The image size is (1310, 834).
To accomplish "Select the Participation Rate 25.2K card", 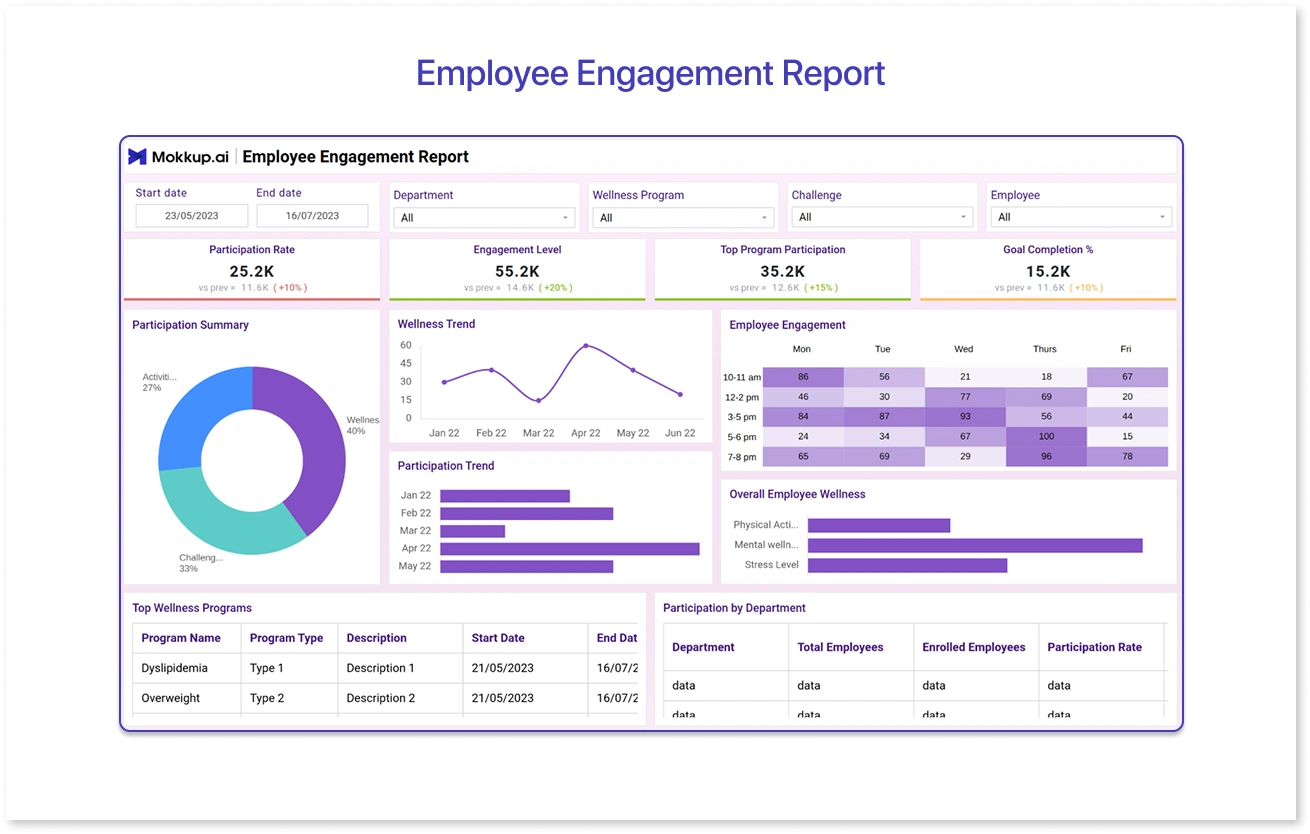I will 252,269.
